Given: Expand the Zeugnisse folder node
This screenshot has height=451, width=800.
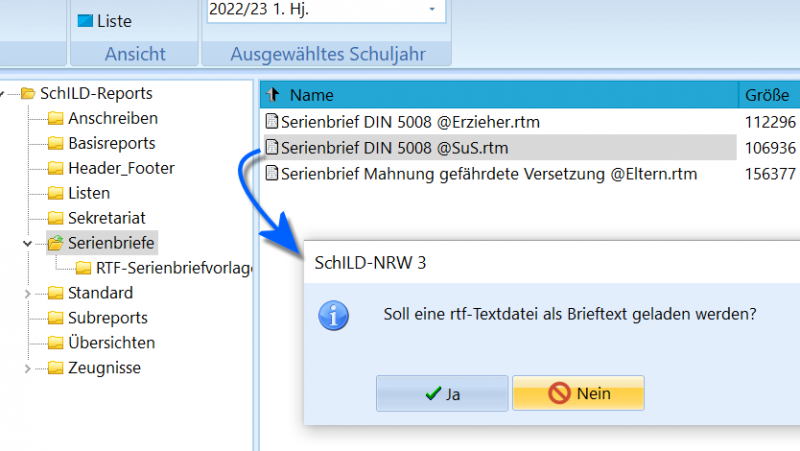Looking at the screenshot, I should coord(28,368).
